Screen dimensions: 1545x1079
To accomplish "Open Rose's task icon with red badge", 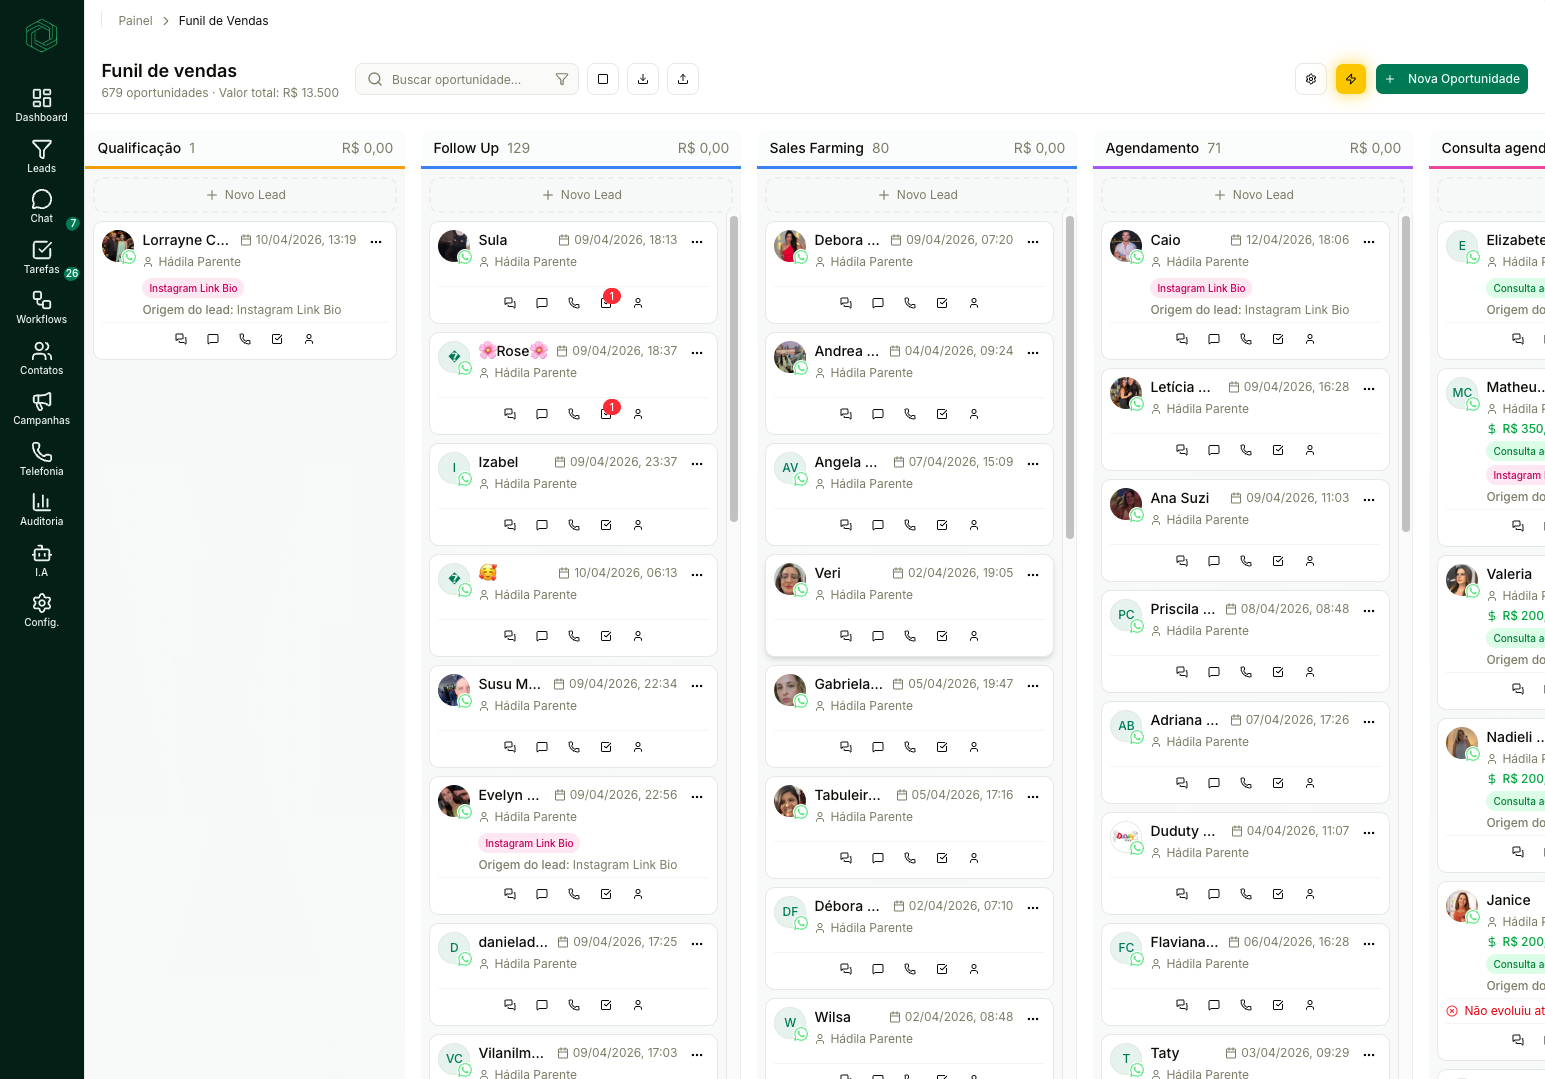I will click(x=607, y=413).
